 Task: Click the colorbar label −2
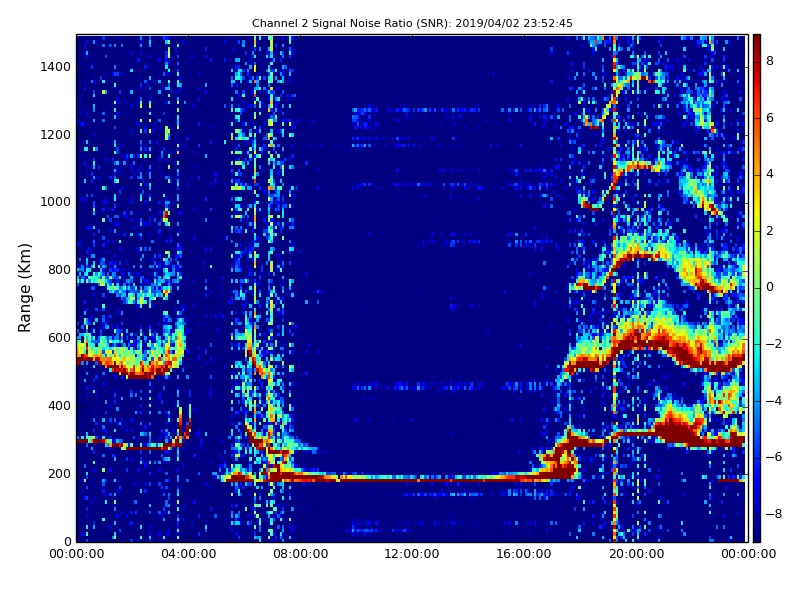tap(774, 344)
